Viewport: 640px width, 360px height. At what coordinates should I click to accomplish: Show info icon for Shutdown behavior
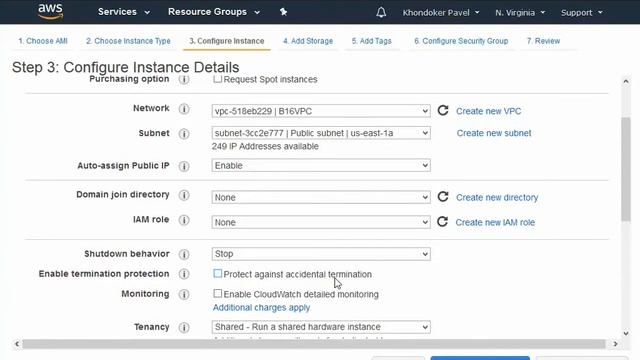[184, 254]
